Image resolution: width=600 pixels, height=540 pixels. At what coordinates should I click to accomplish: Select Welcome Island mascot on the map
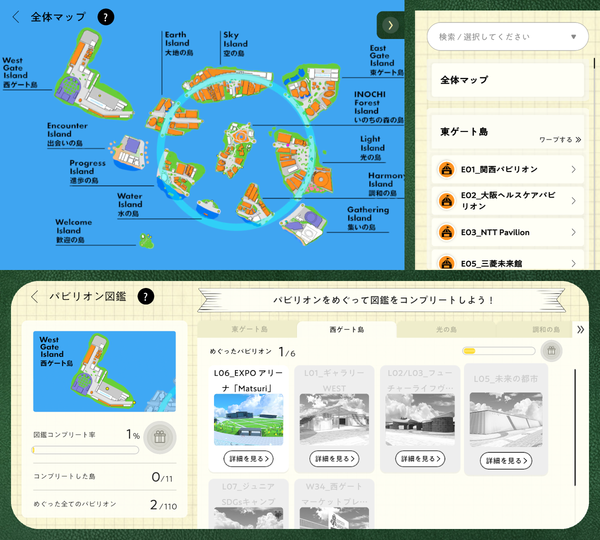click(147, 241)
